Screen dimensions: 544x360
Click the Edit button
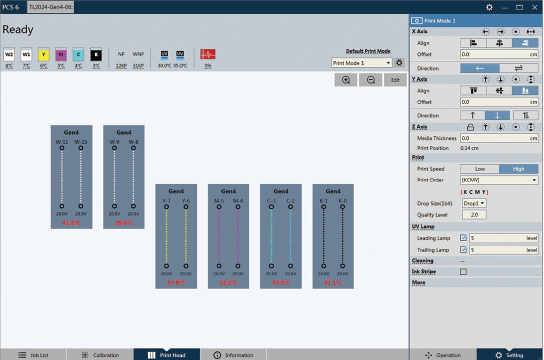[395, 80]
